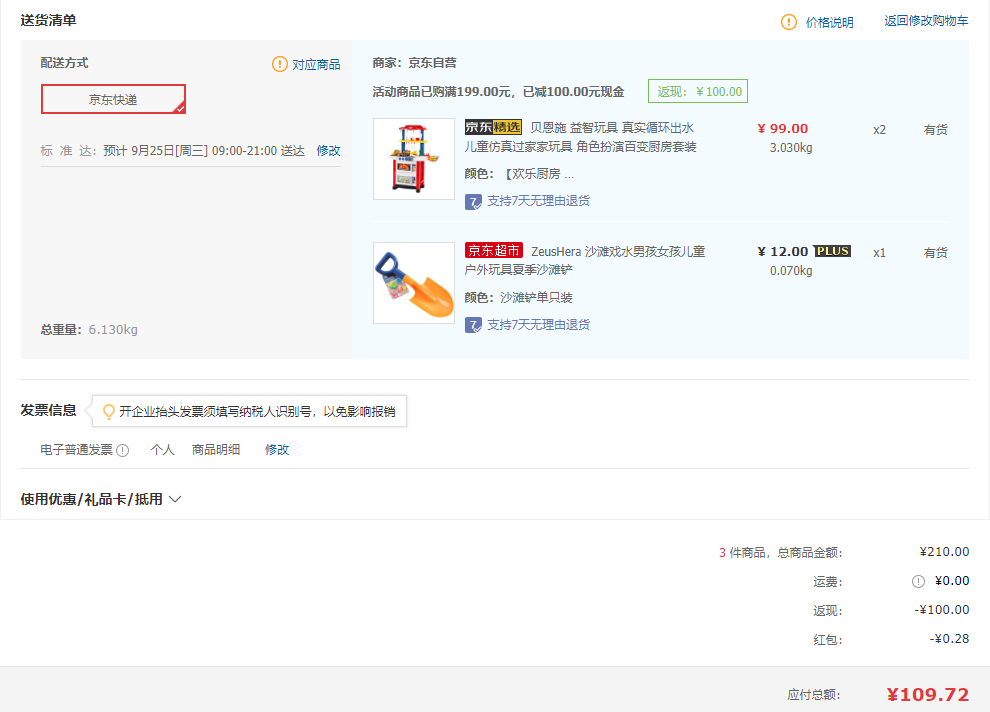Open 贝恩施 益智玩具 product title
990x712 pixels.
580,137
